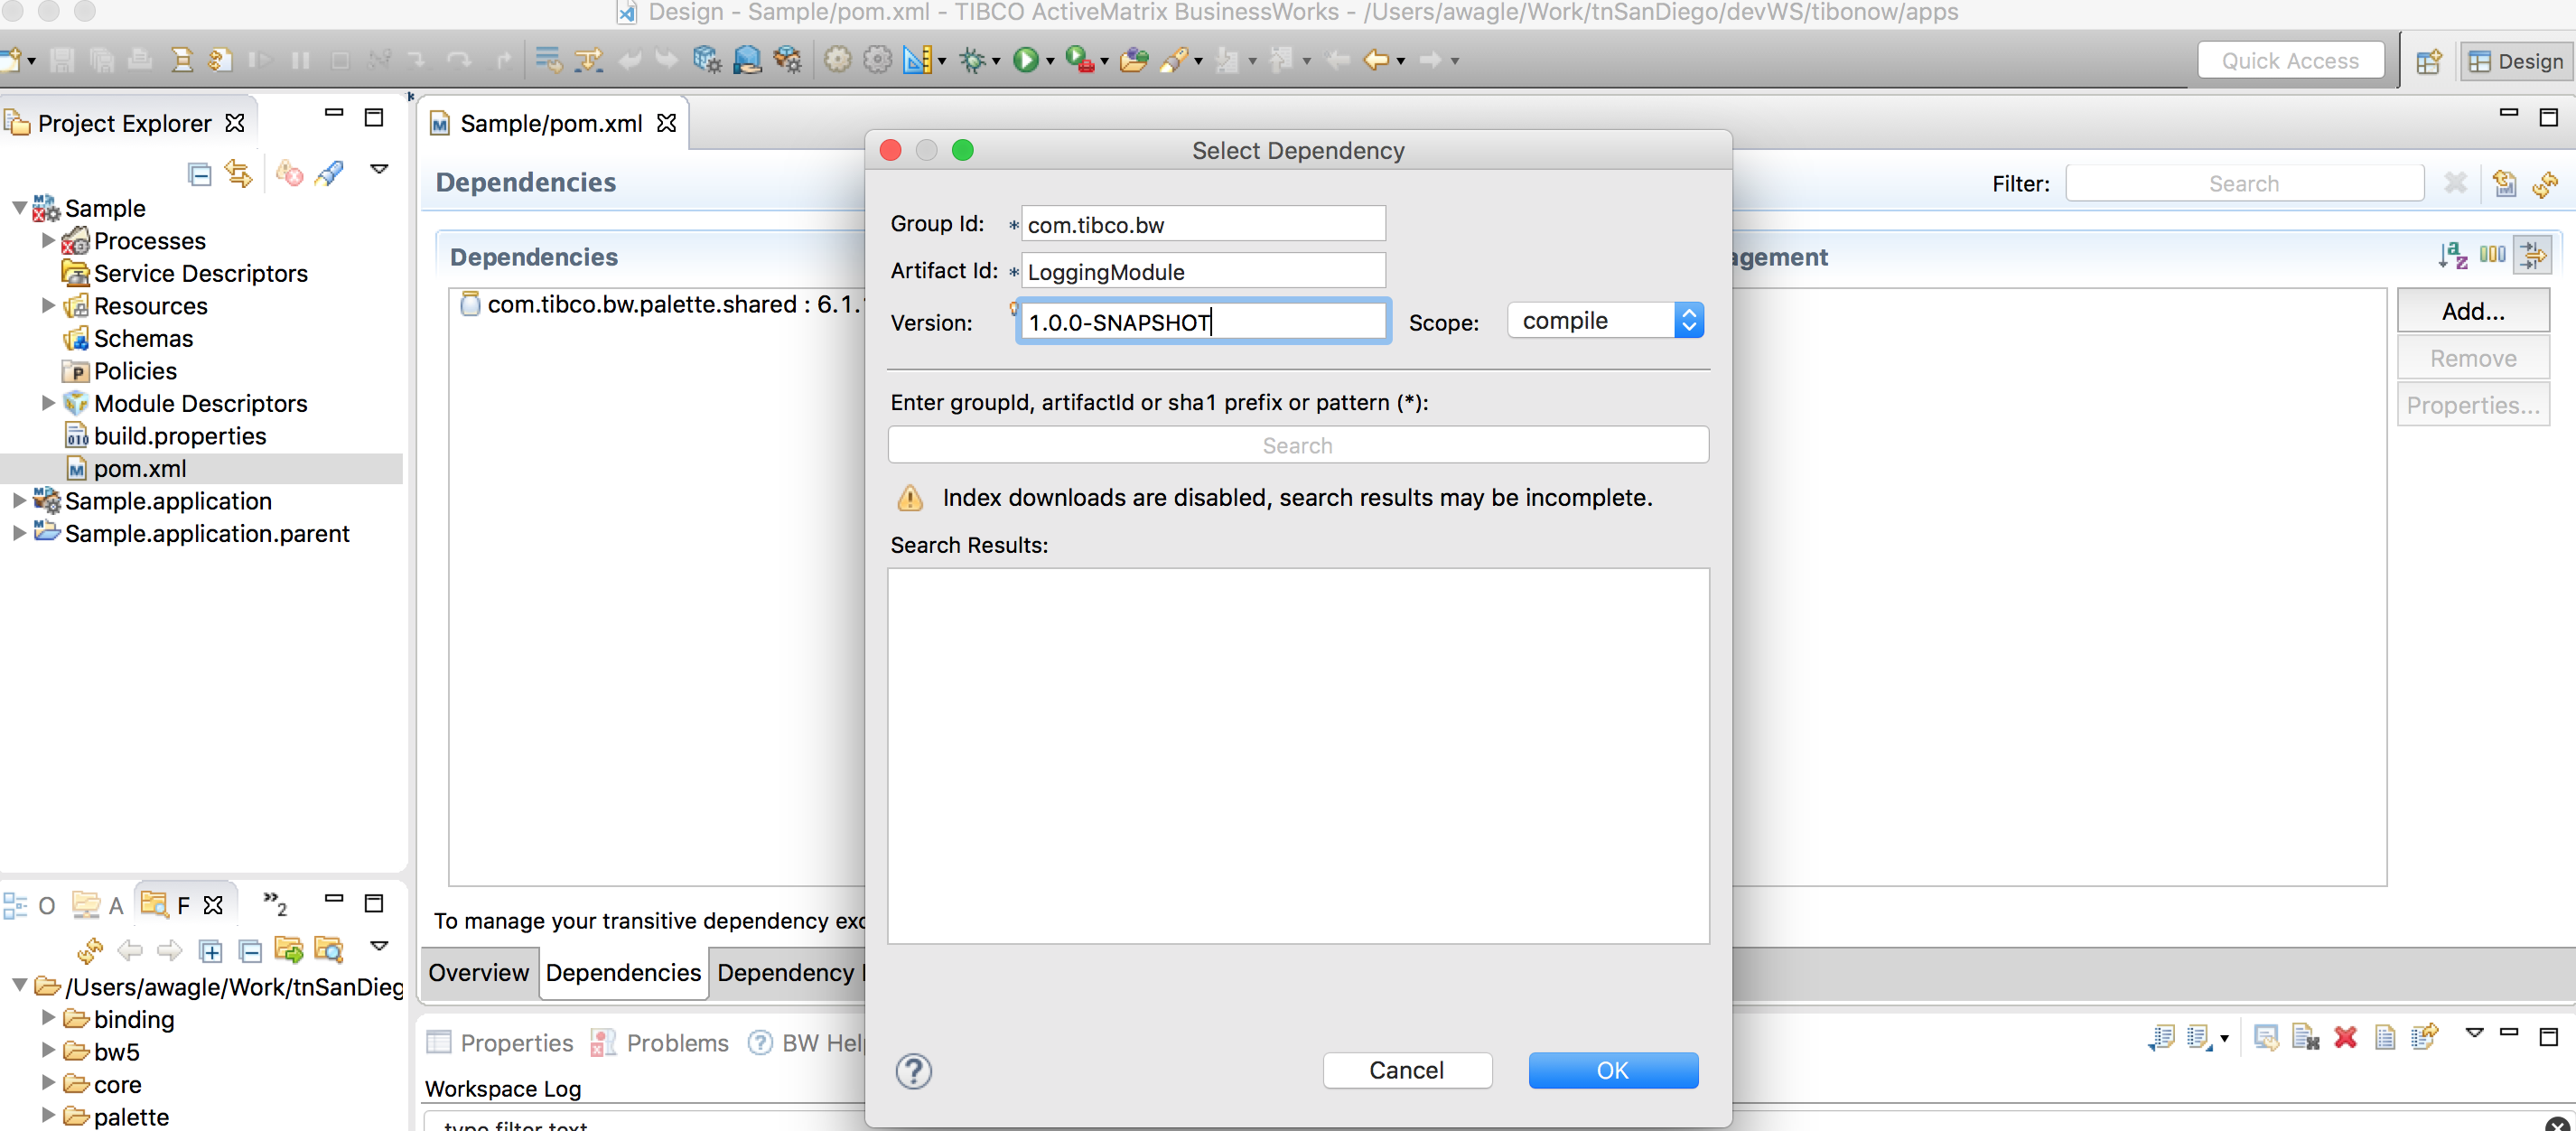Click Collapse All in the Project Explorer toolbar
Screen dimensions: 2576x1131
[200, 175]
